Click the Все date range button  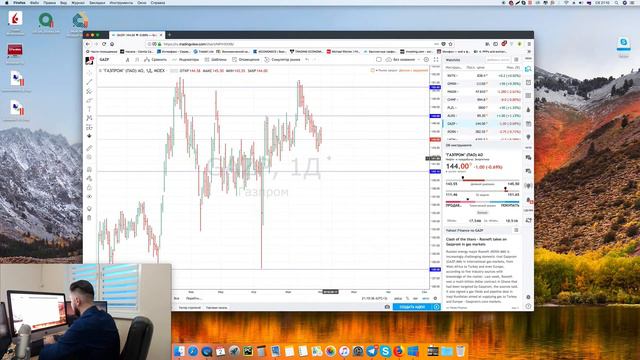pos(176,298)
